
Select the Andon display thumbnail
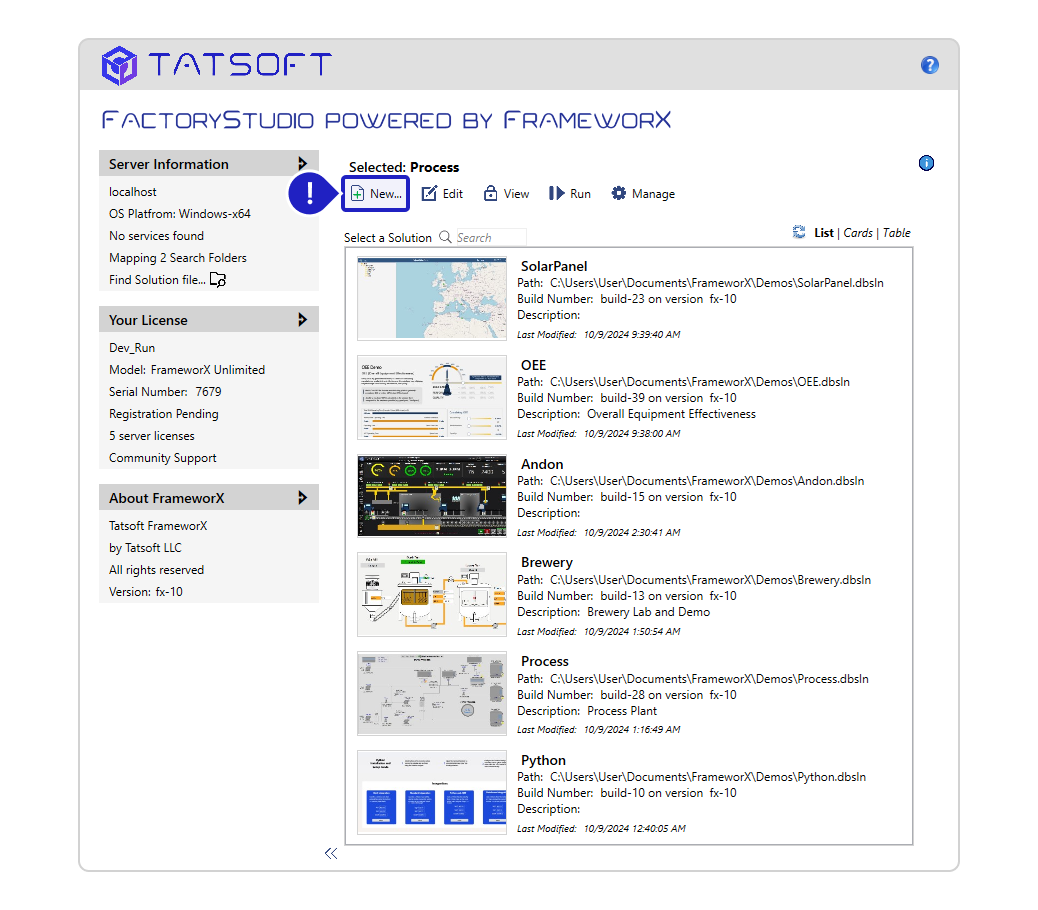pyautogui.click(x=432, y=496)
